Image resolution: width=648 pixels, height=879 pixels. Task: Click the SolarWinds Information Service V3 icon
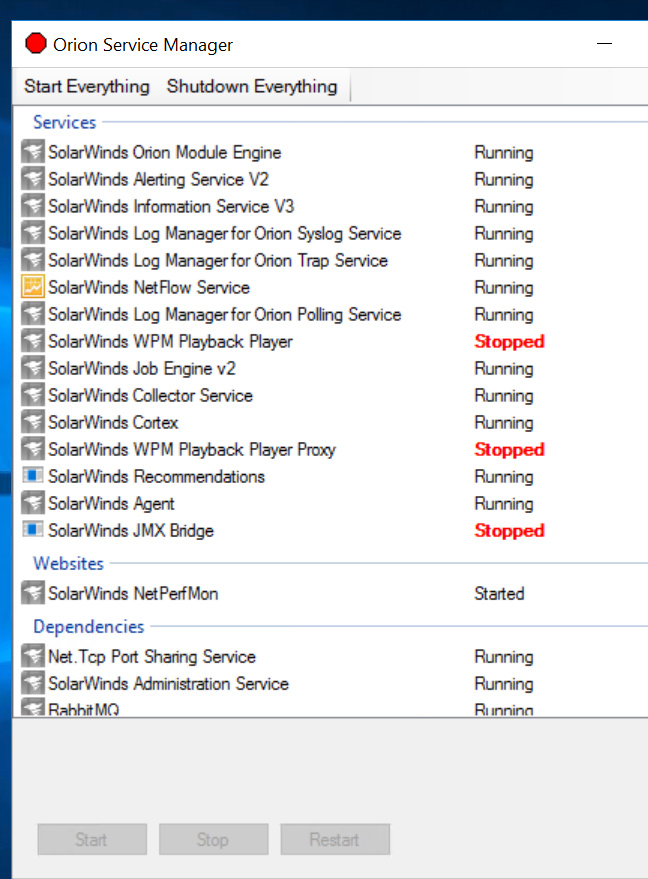[x=33, y=206]
